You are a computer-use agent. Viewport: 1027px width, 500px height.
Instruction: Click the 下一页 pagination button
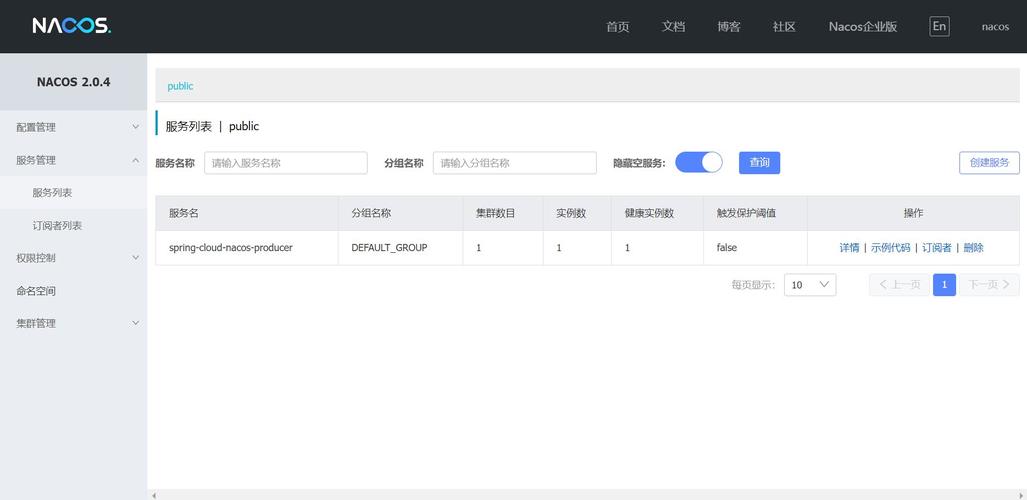pos(989,284)
